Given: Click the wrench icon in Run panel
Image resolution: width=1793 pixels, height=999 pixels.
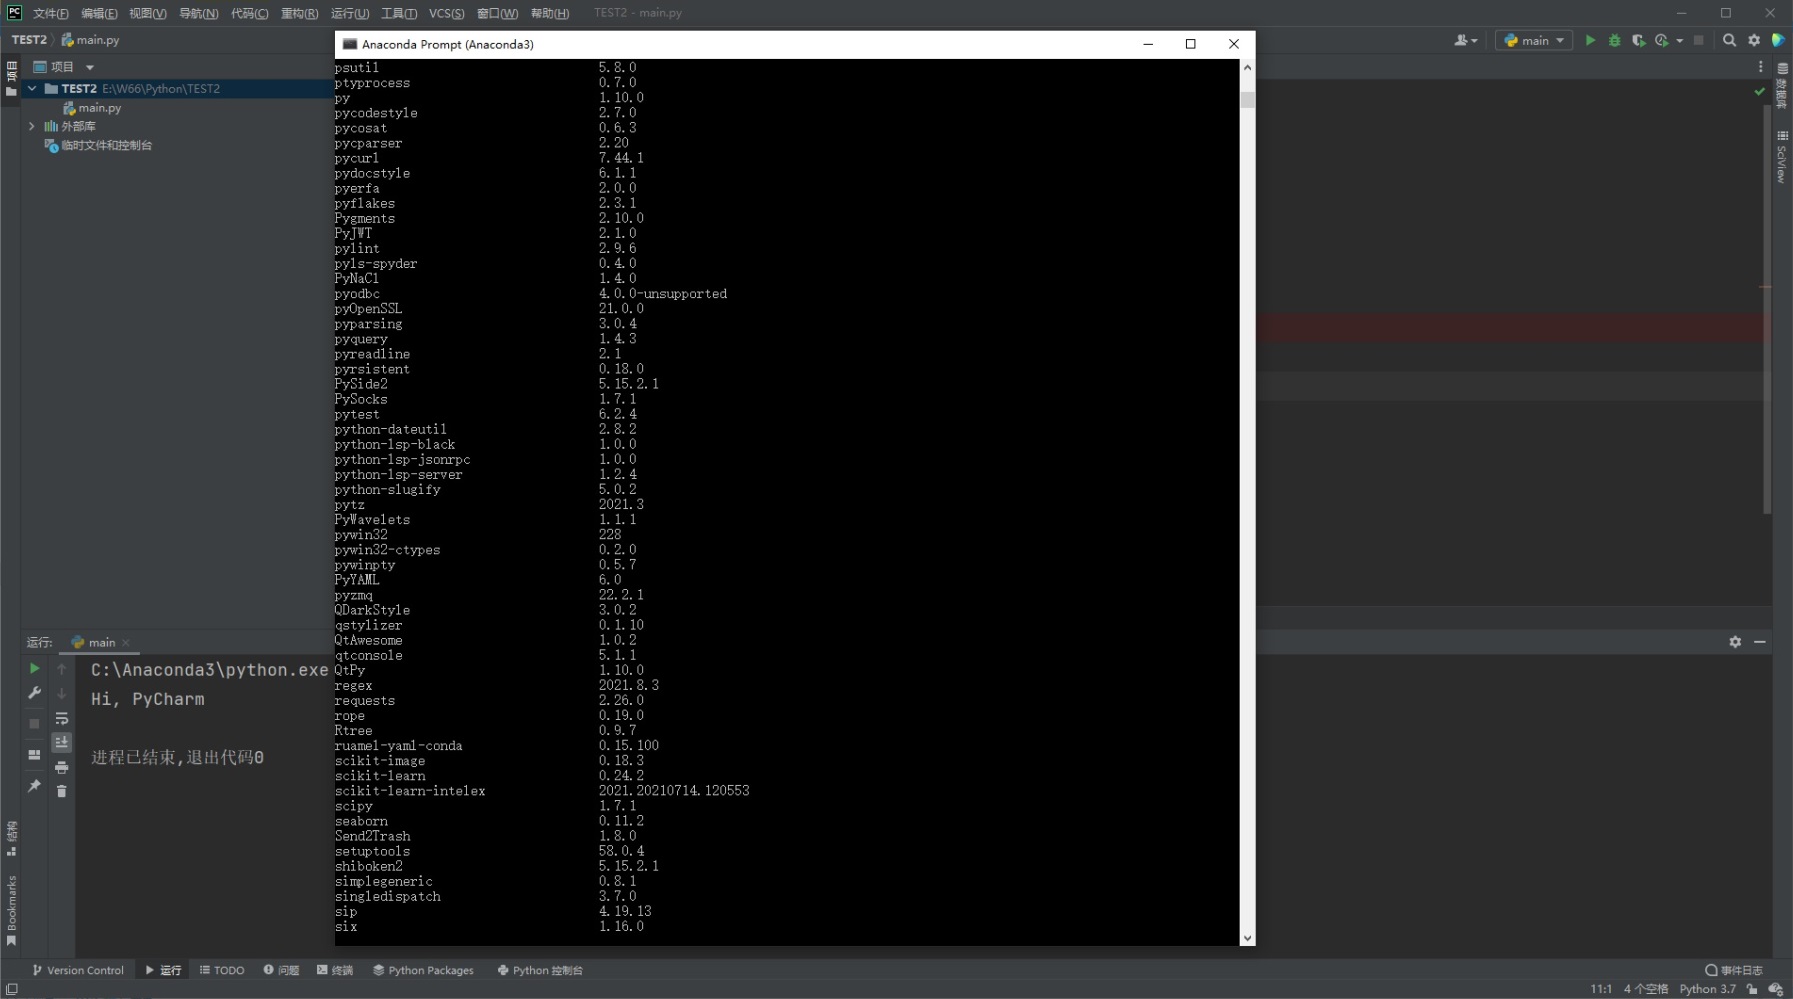Looking at the screenshot, I should [34, 693].
